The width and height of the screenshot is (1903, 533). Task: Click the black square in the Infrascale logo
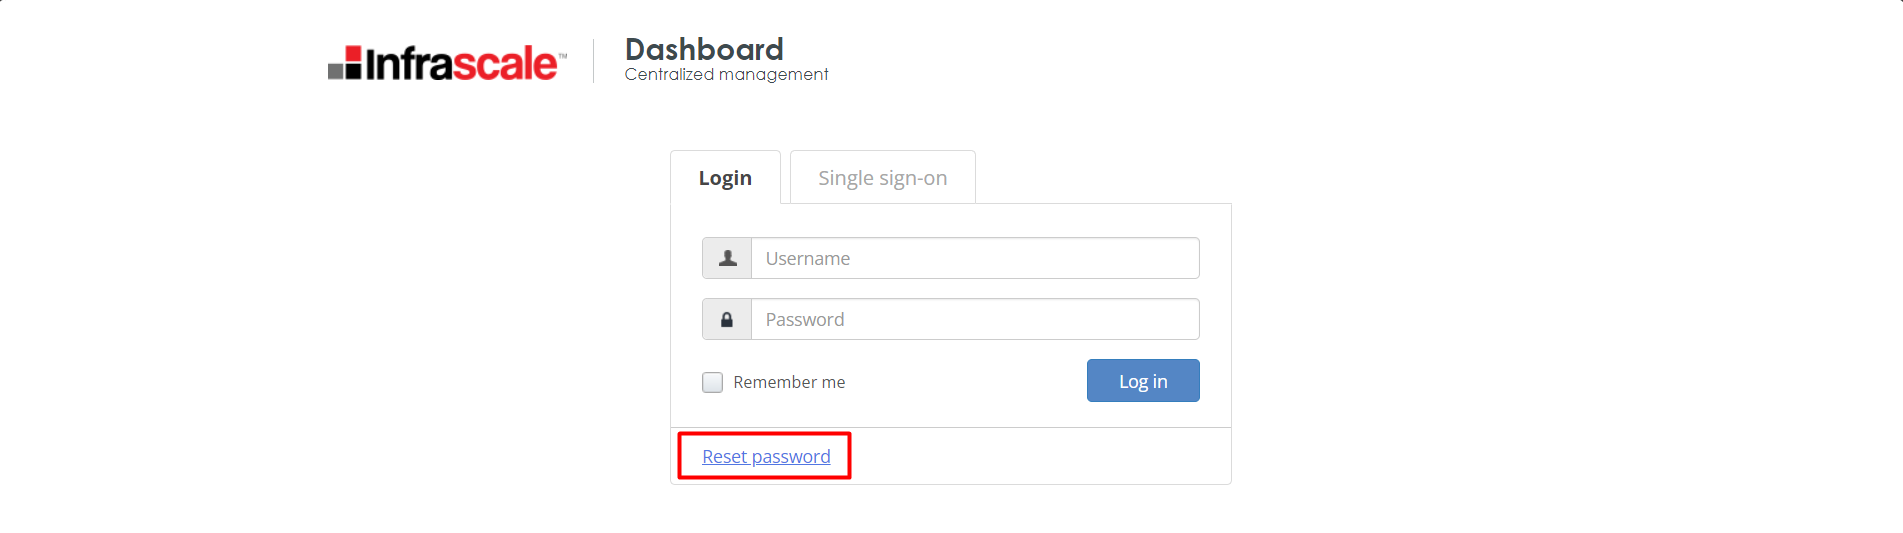353,70
